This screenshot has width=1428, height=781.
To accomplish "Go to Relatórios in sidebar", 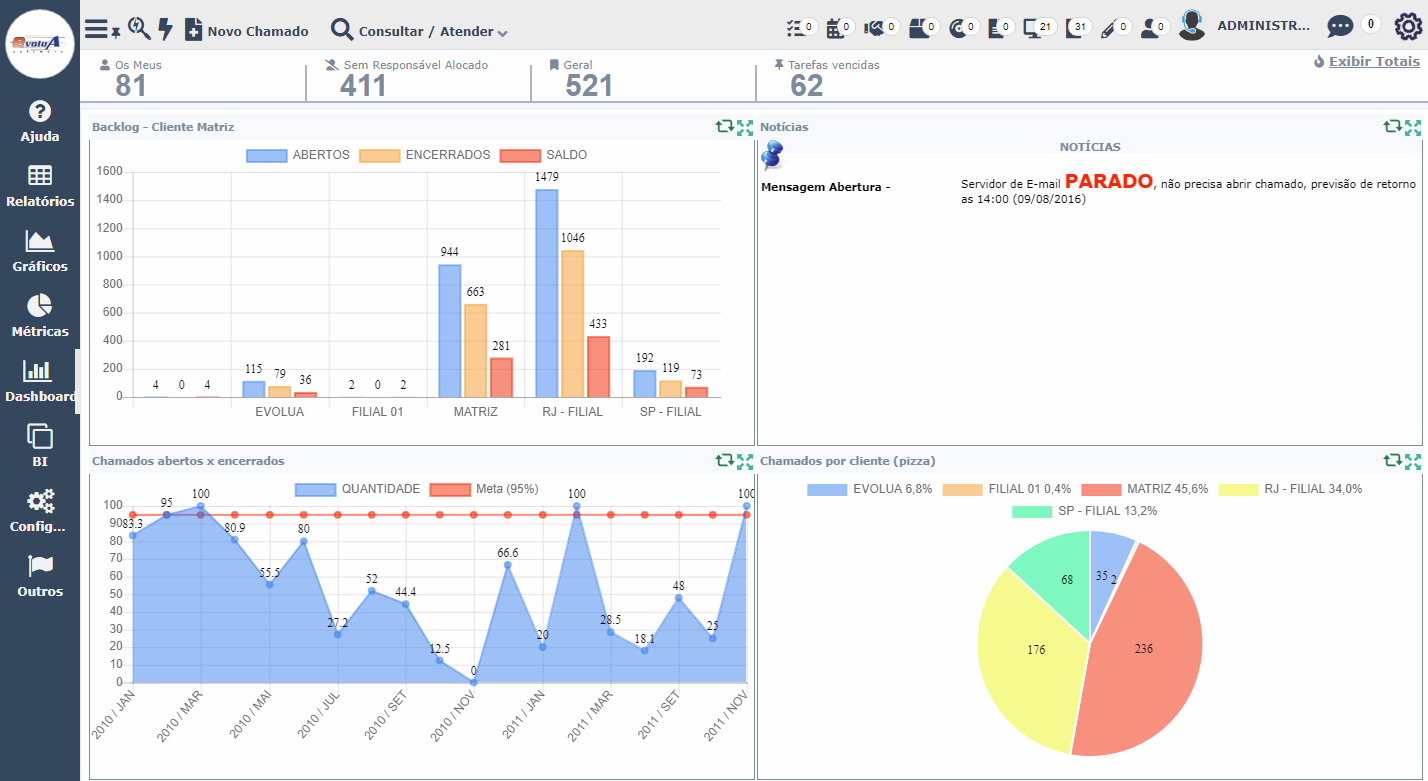I will (40, 187).
